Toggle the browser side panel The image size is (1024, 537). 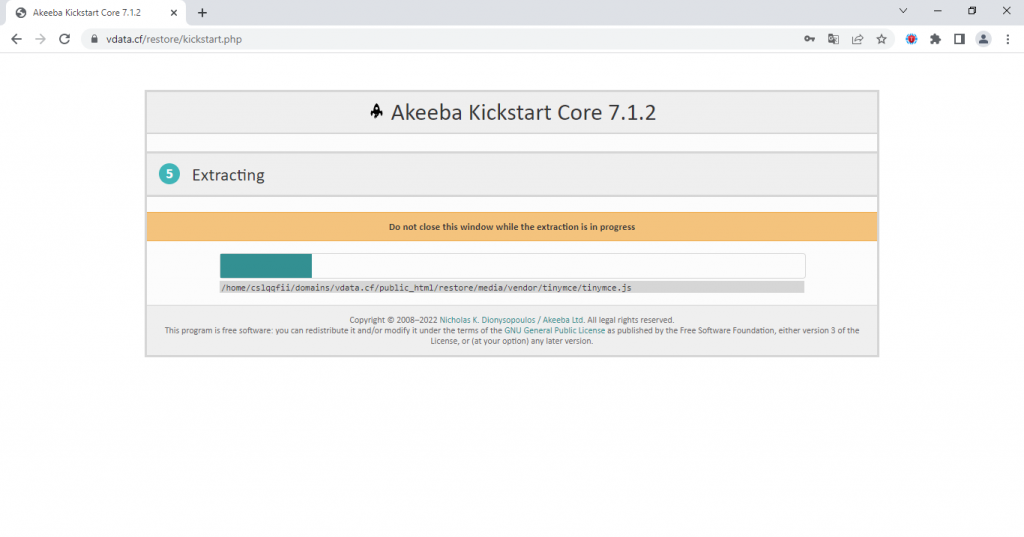pos(959,39)
